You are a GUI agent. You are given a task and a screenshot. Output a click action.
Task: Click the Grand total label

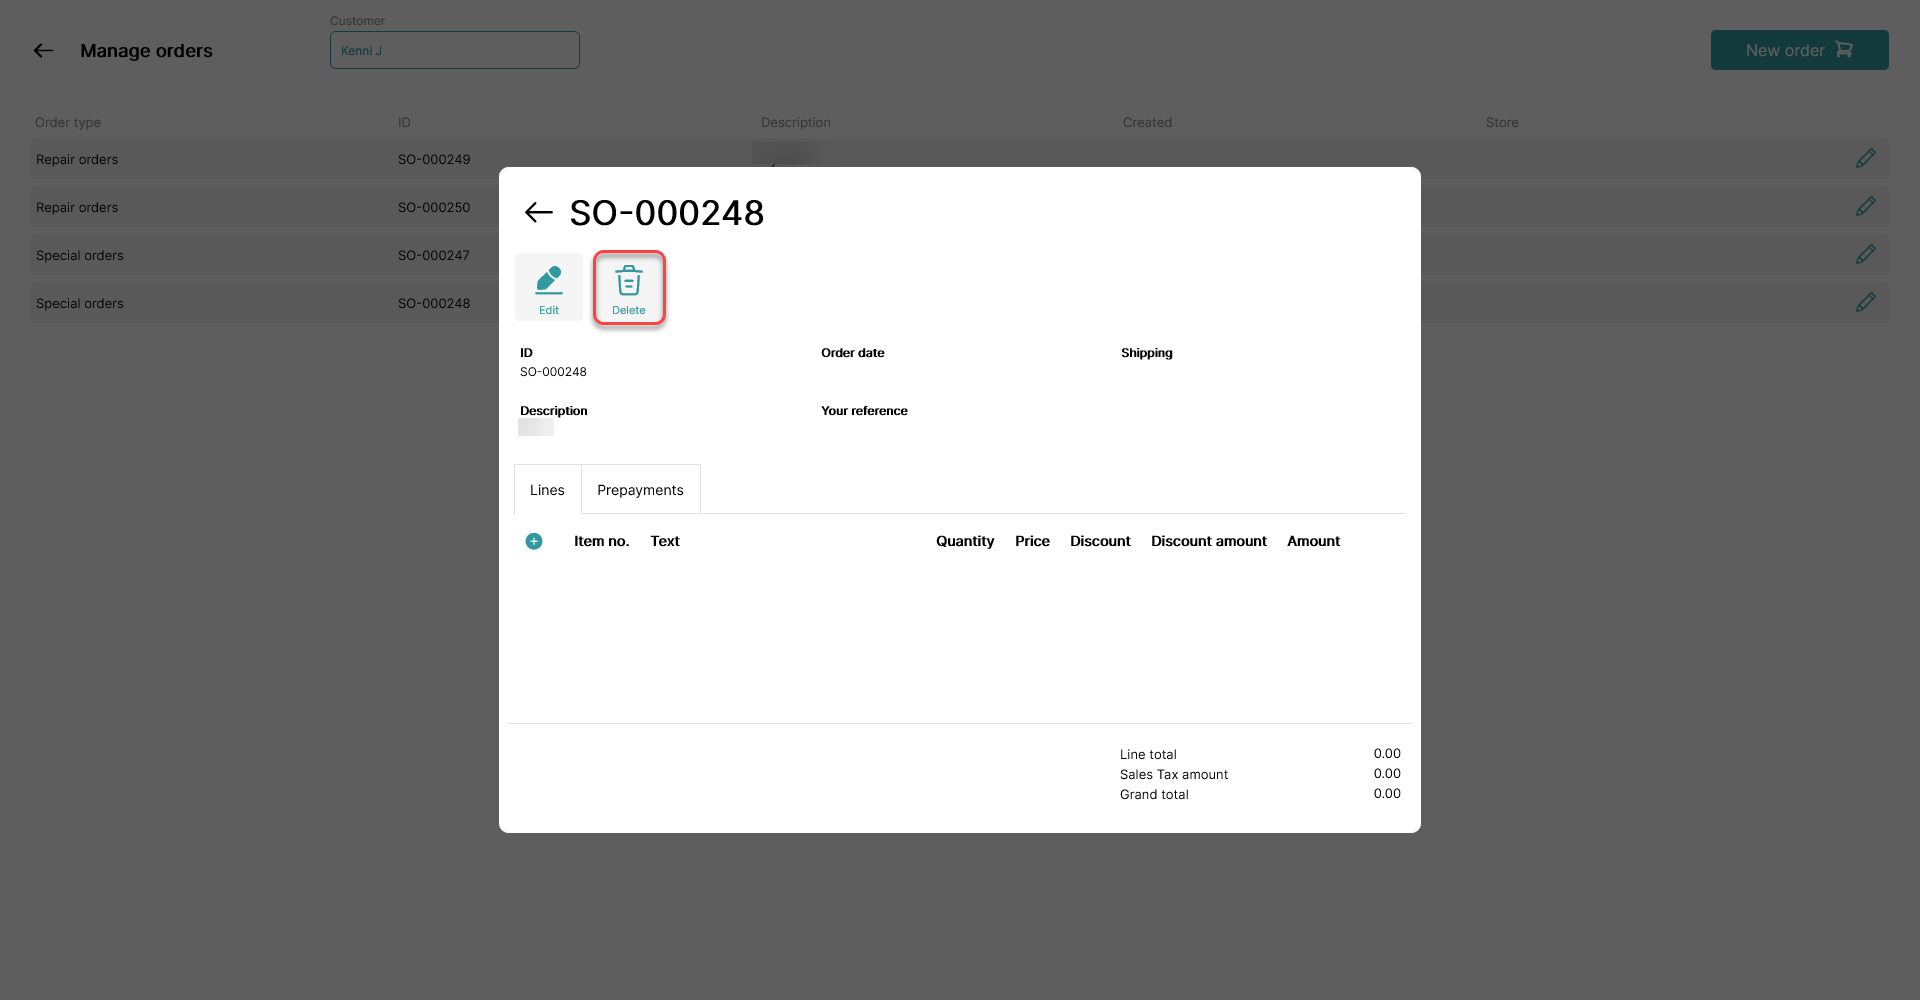click(1154, 794)
